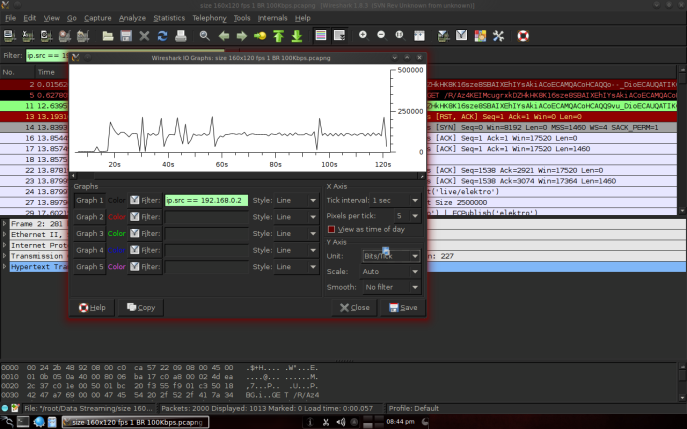Viewport: 687px width, 429px height.
Task: Toggle Graph 1 button
Action: (90, 200)
